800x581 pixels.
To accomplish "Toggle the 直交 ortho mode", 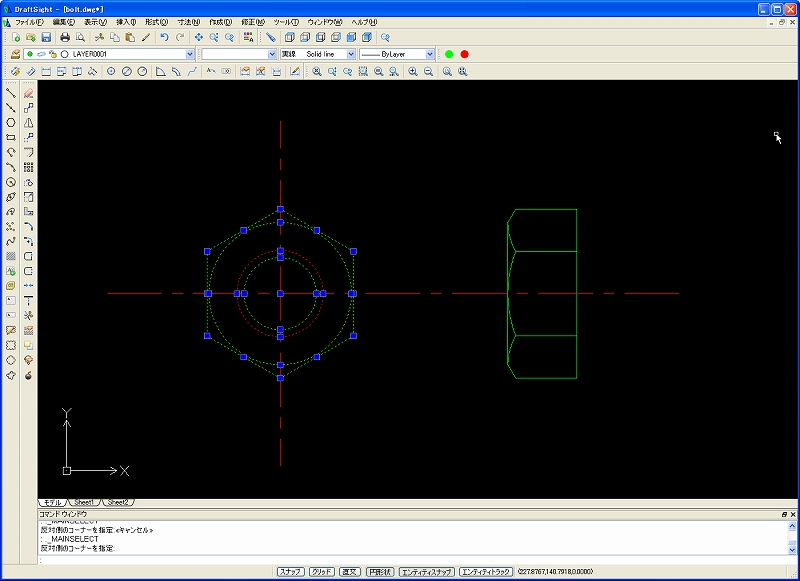I will coord(349,572).
